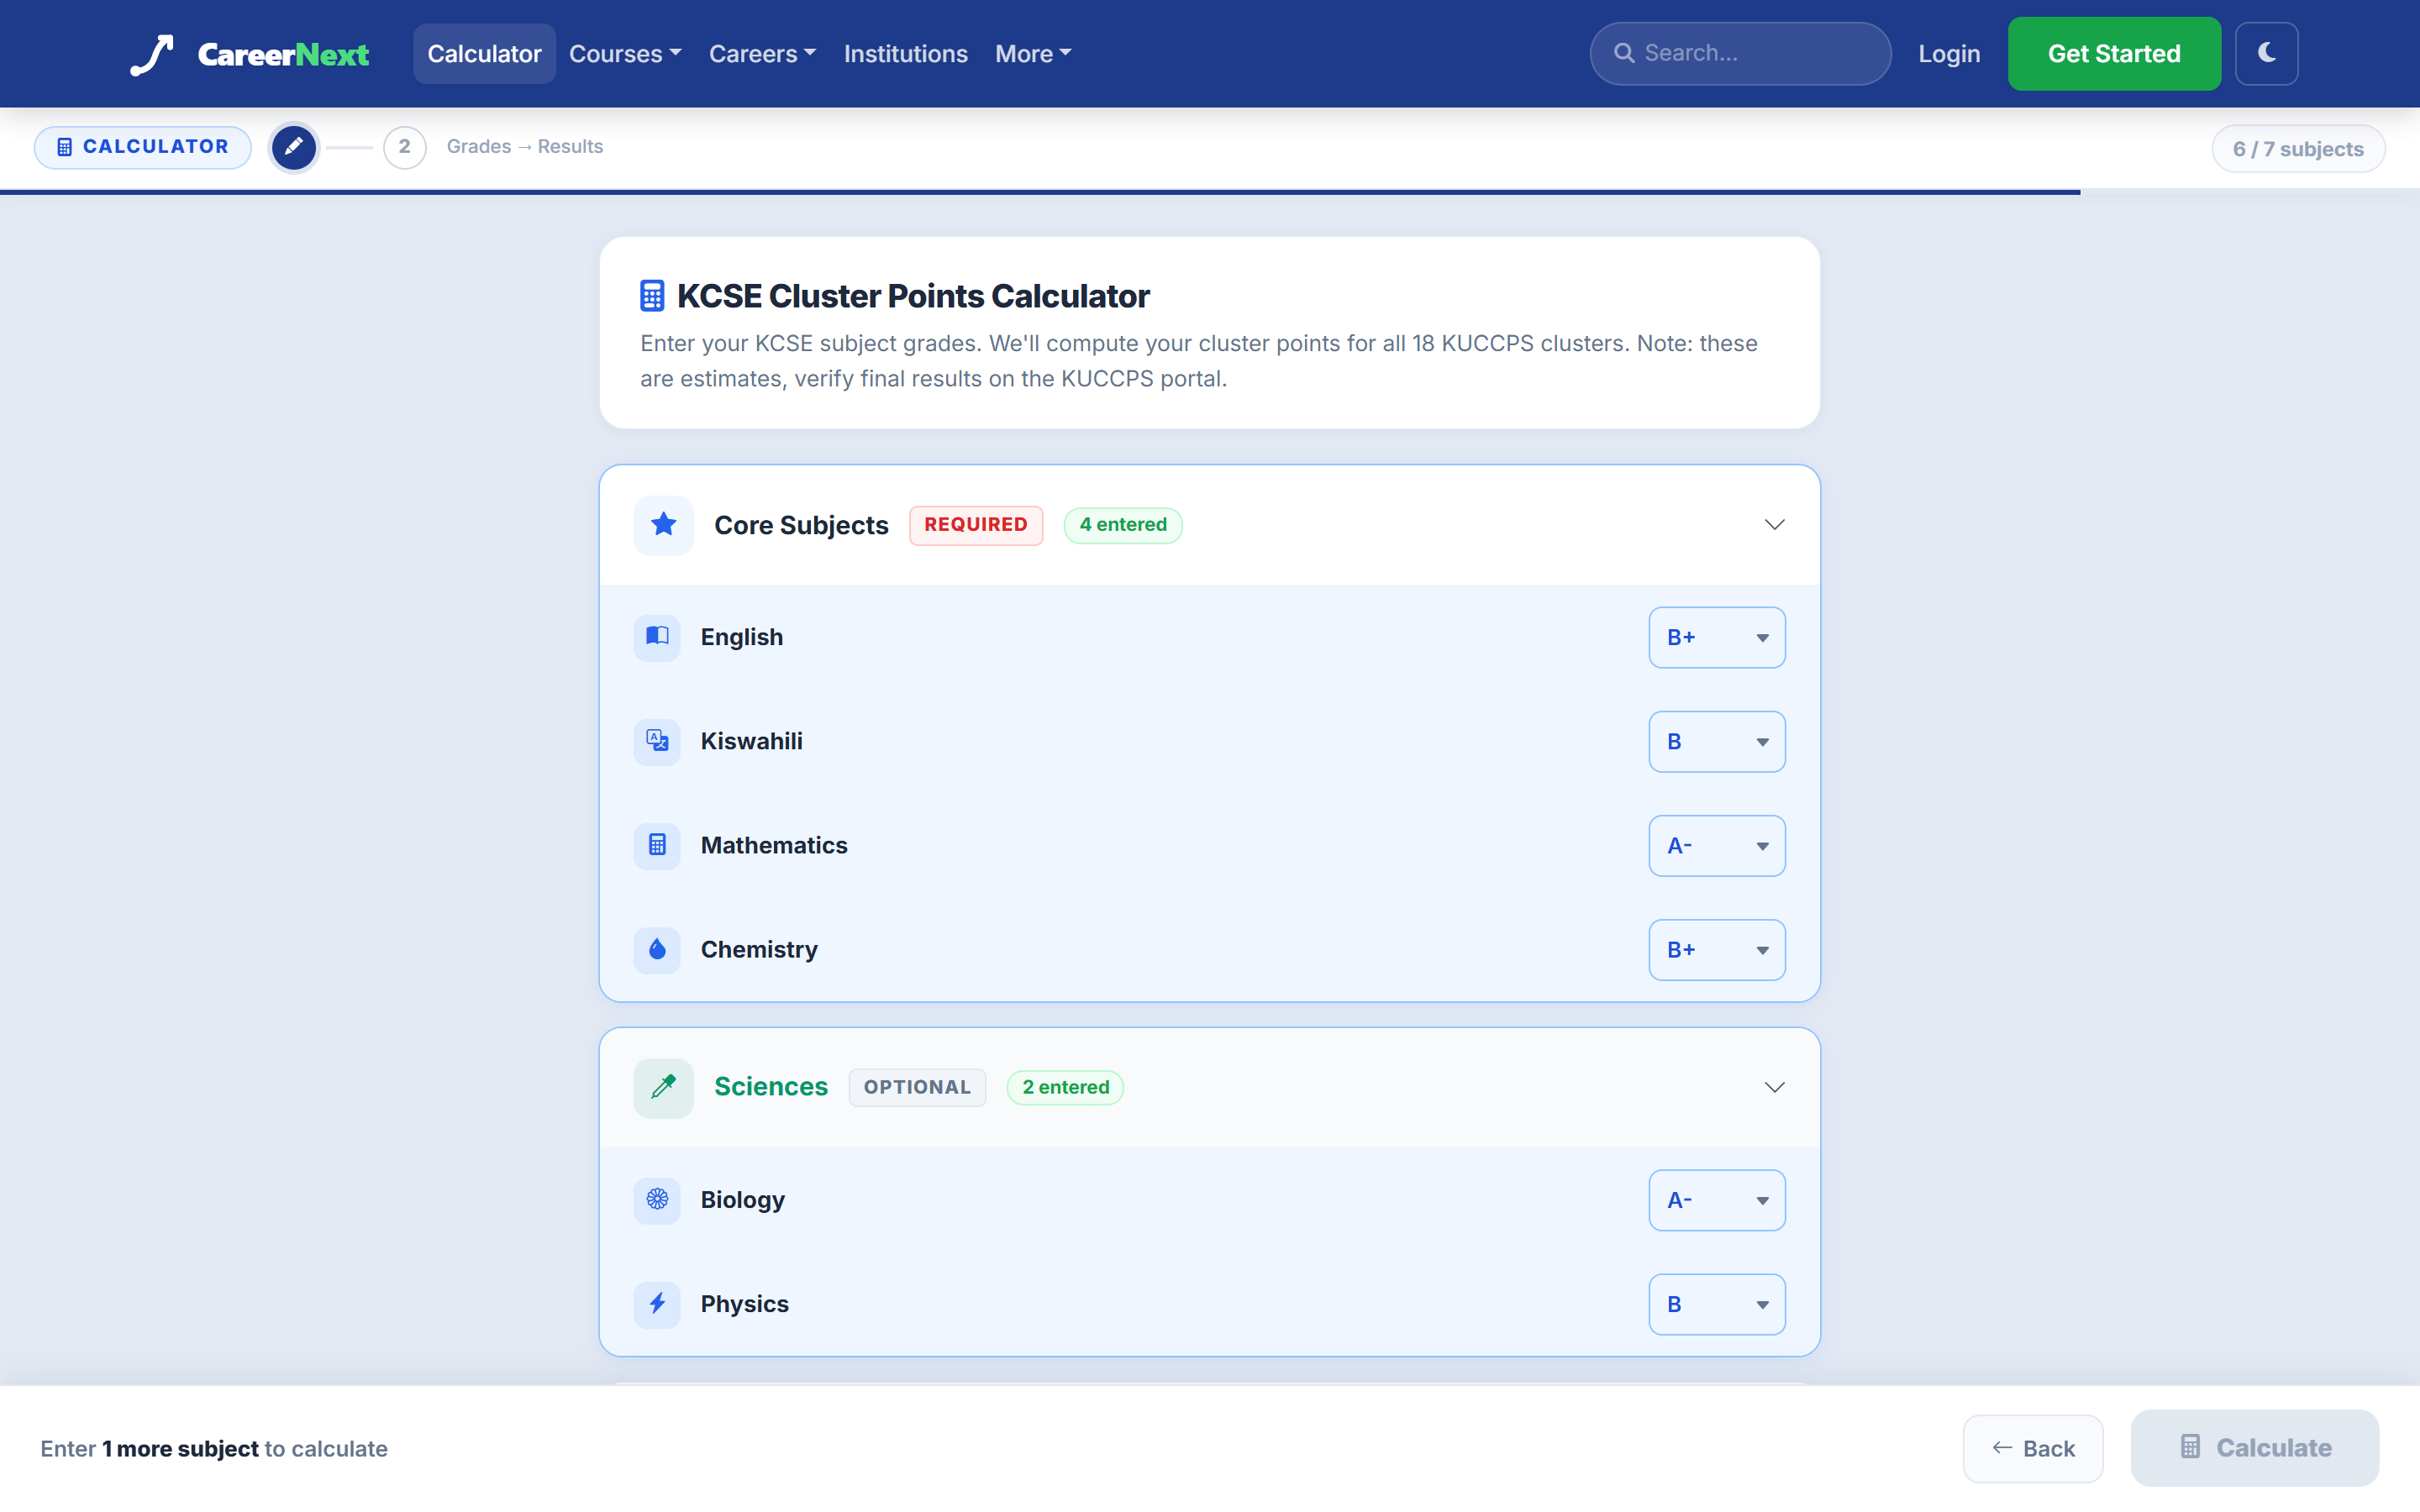Click the 6 / 7 subjects counter
Screen dimensions: 2420x1512
[x=2297, y=149]
